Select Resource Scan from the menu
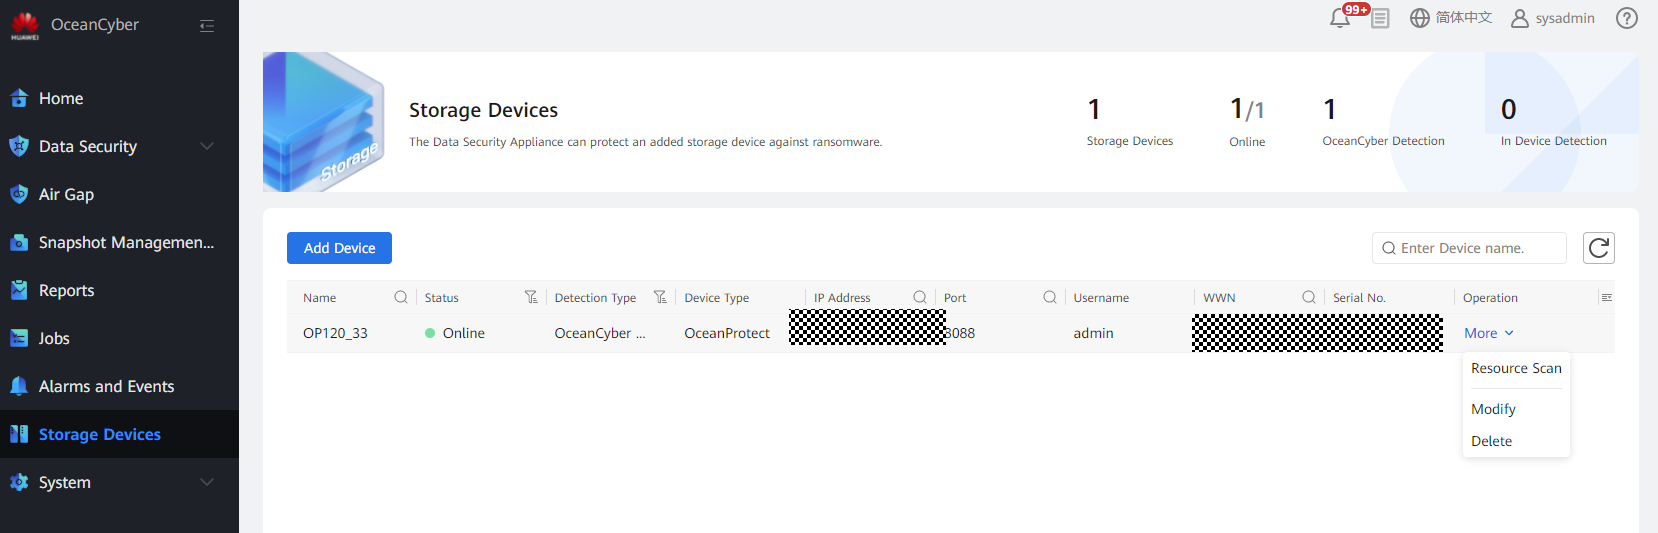 1515,368
